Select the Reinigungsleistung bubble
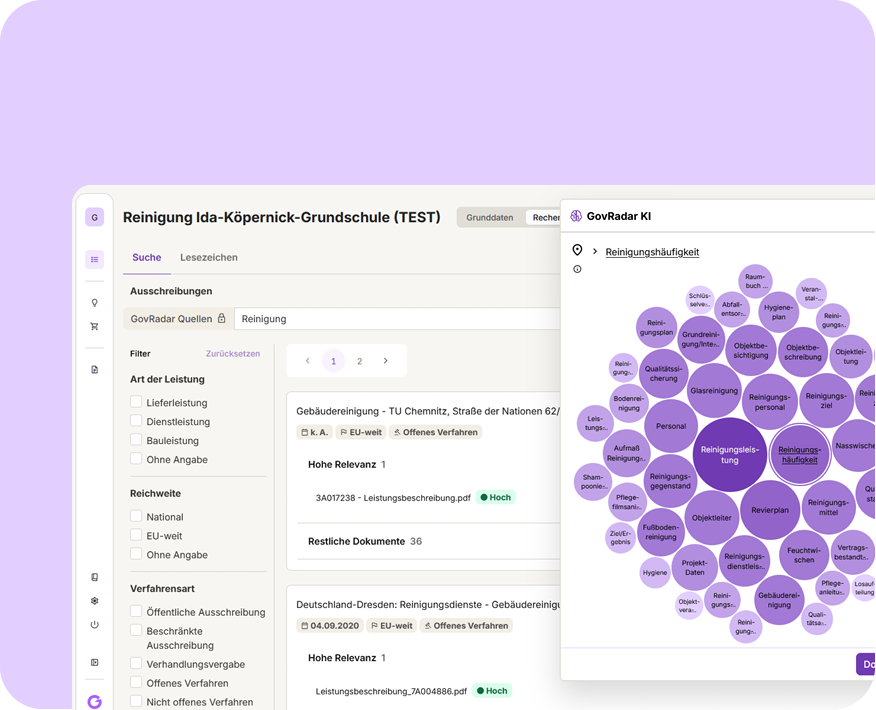Screen dimensions: 876x710 (729, 455)
